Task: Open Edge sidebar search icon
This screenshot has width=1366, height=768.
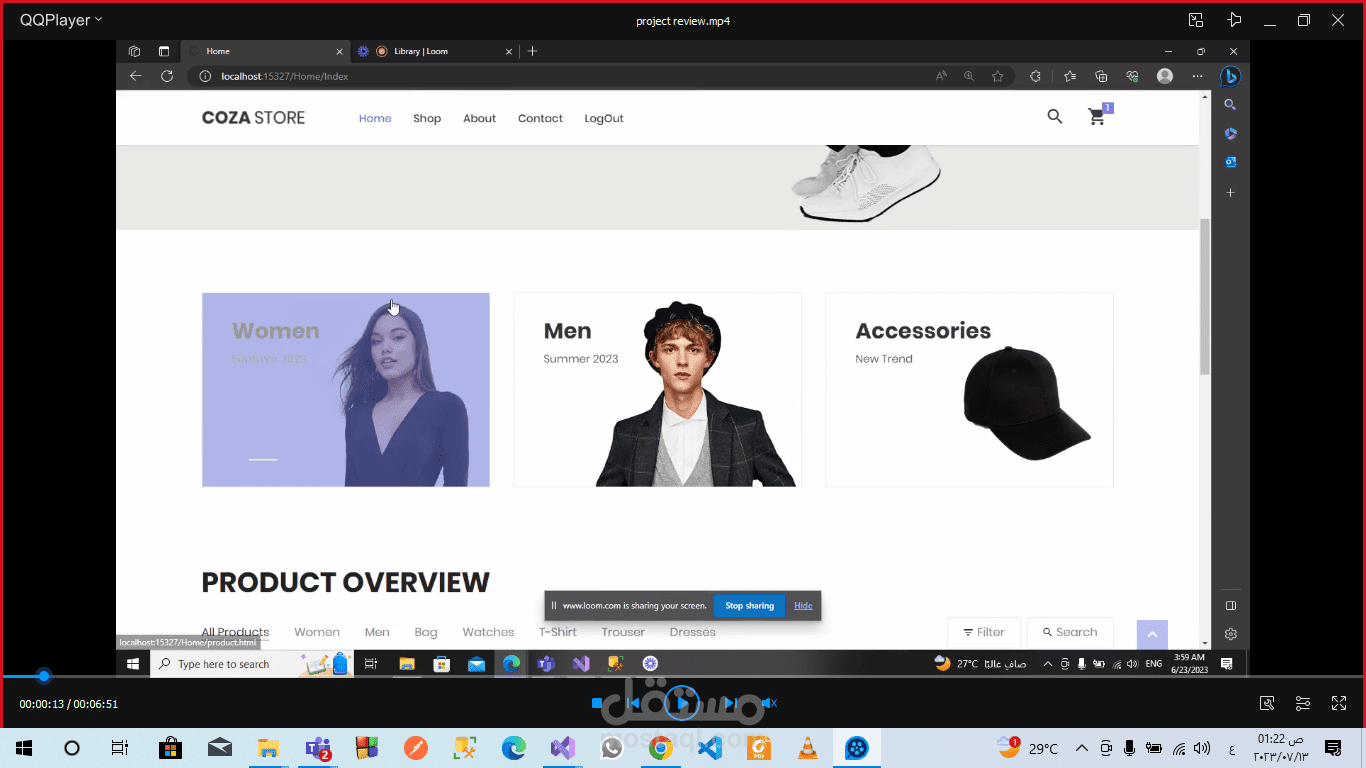Action: (1231, 105)
